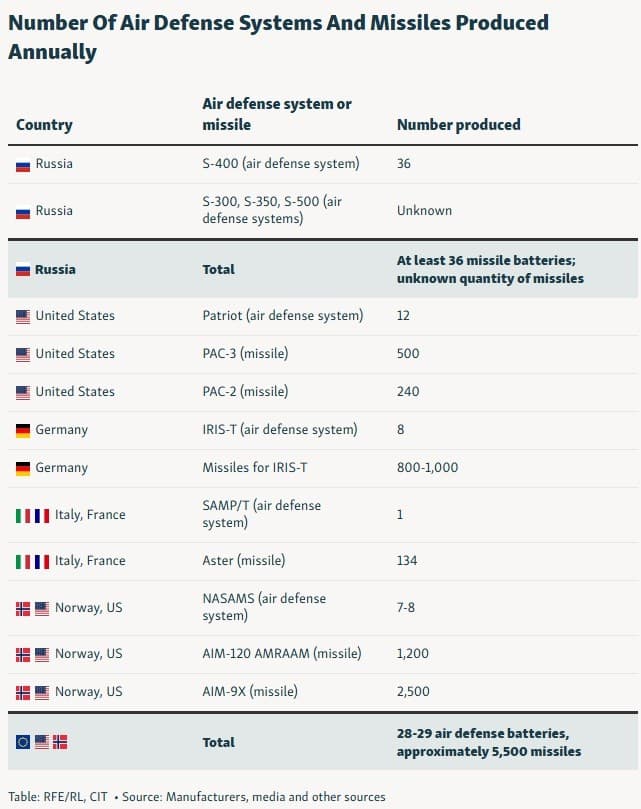
Task: Click the AIM-120 AMRAAM (missile) cell
Action: [282, 654]
